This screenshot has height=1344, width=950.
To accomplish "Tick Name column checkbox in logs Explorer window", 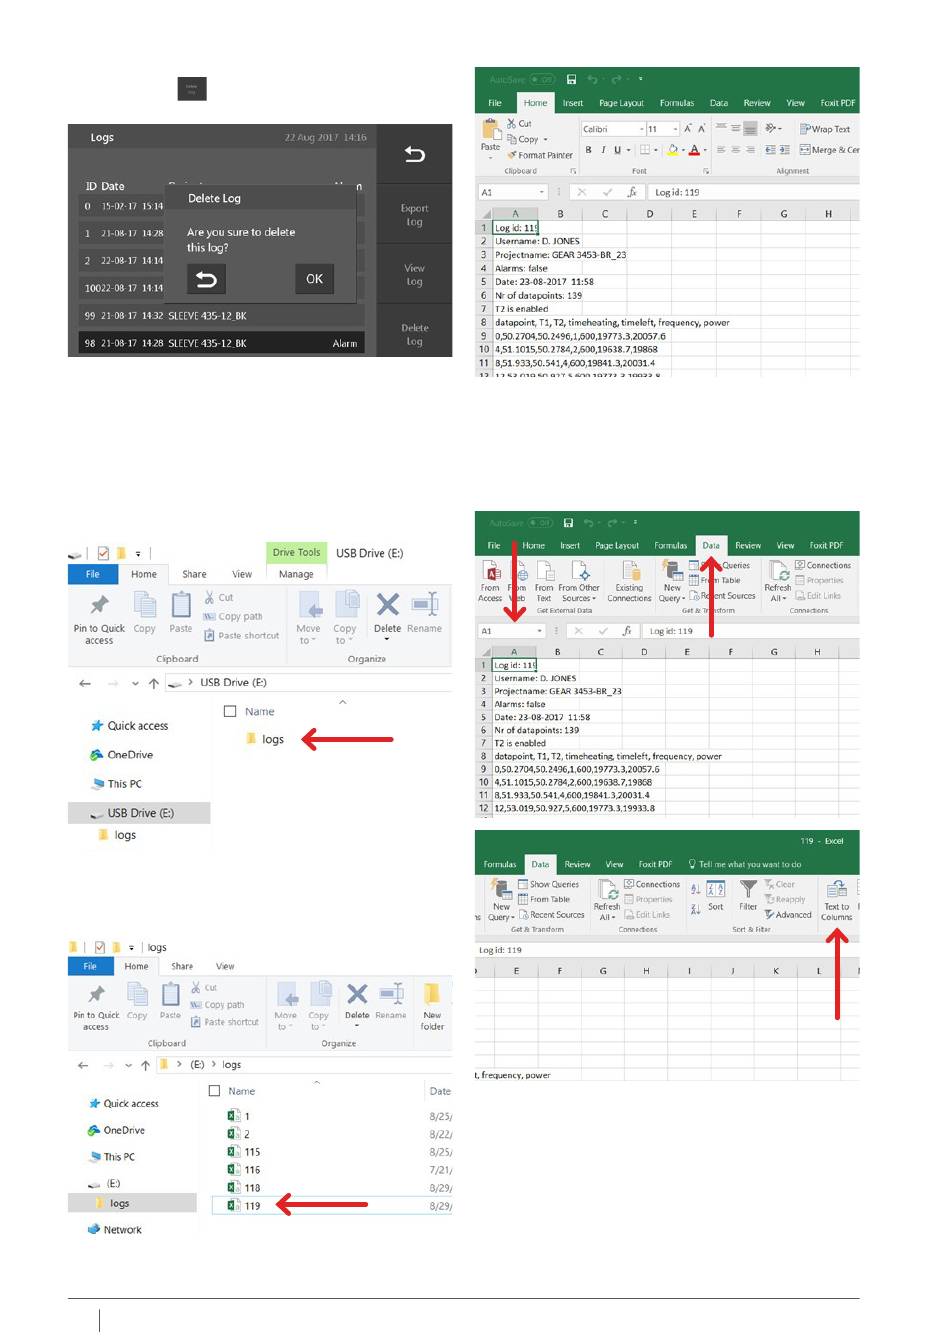I will click(x=214, y=1091).
